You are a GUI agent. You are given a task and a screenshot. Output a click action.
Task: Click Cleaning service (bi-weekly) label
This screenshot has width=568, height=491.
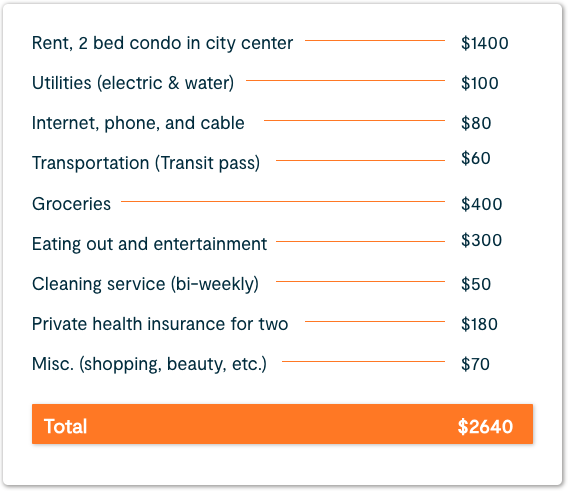click(x=145, y=284)
